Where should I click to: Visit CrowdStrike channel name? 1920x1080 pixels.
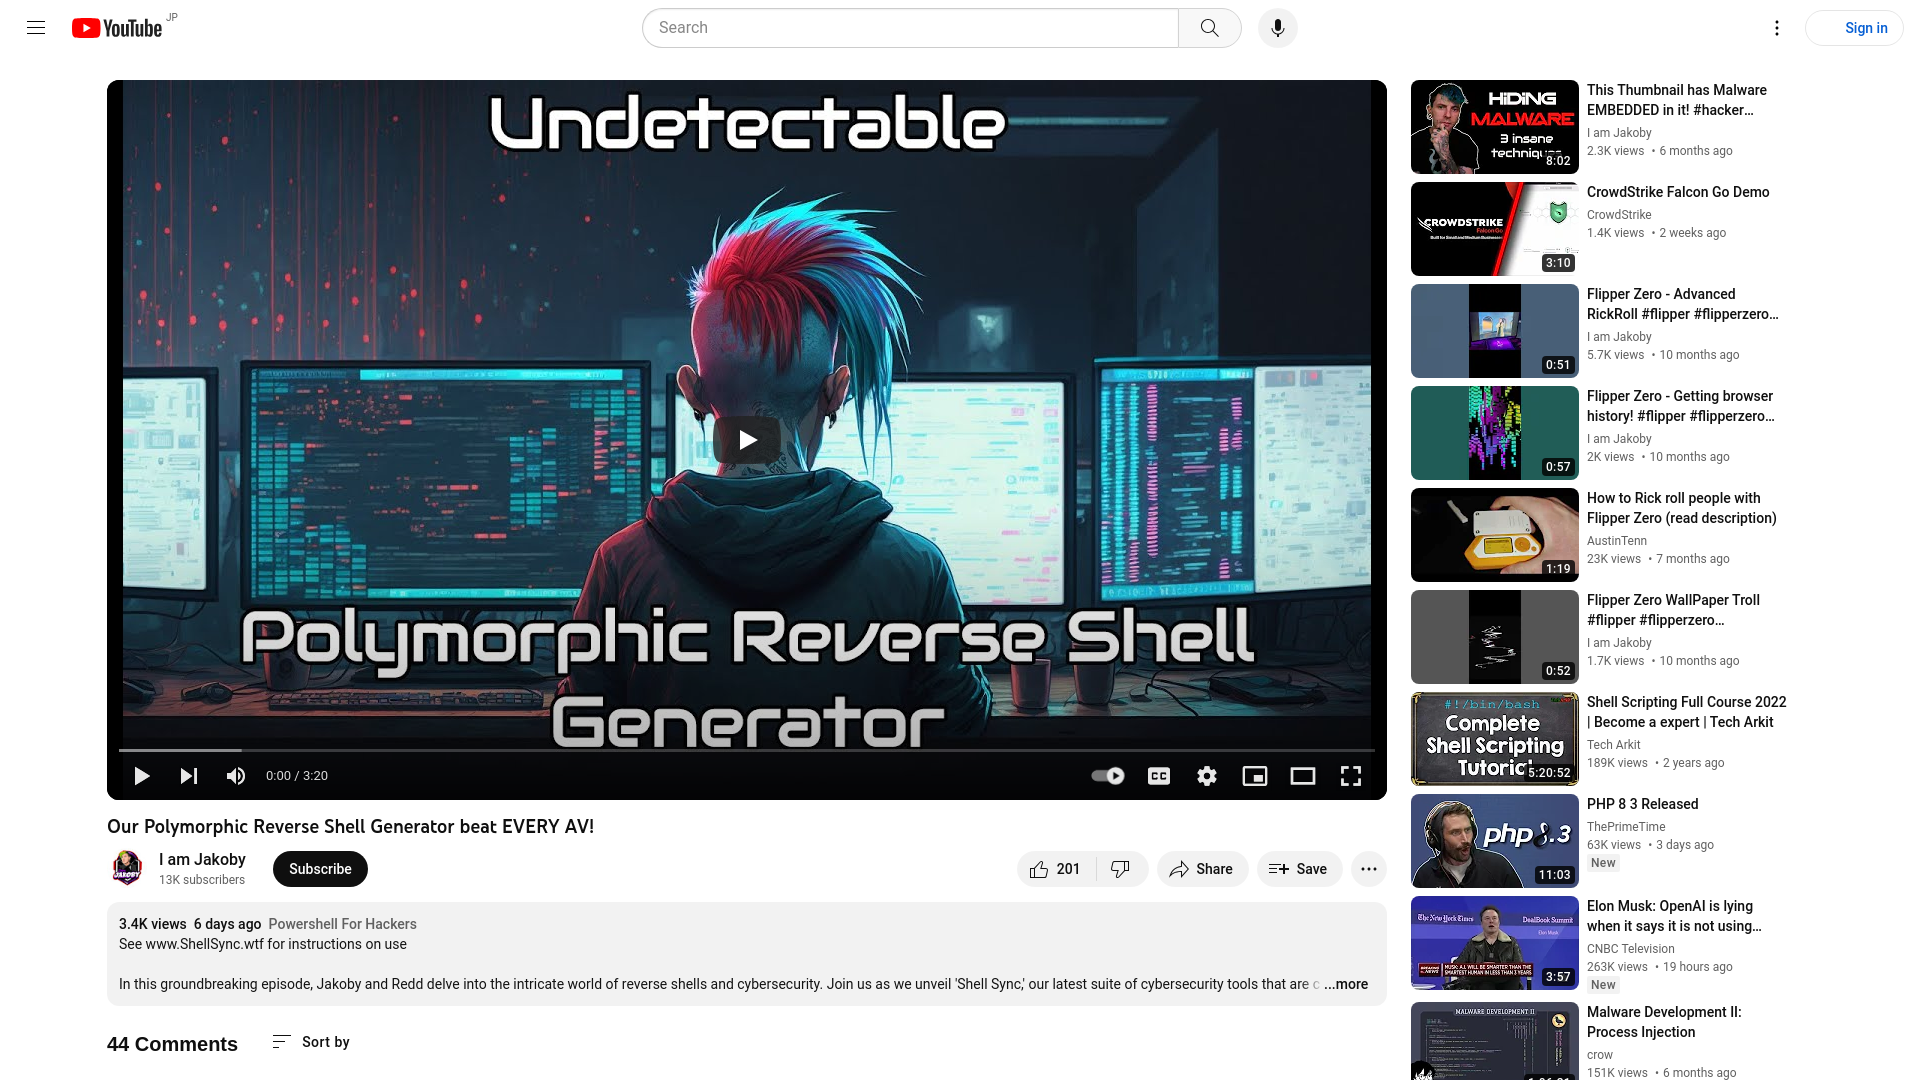coord(1619,215)
